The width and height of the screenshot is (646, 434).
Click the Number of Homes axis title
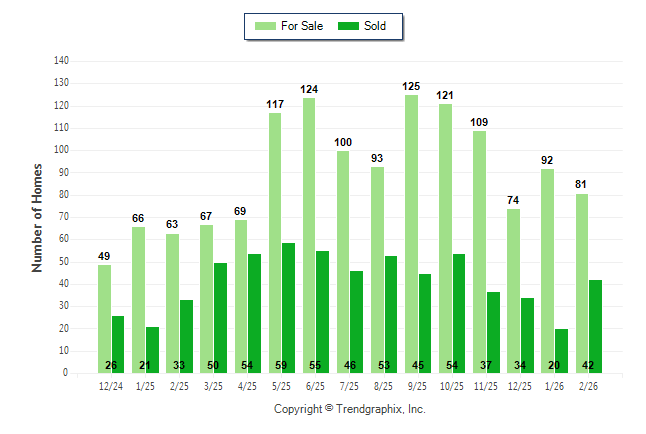38,217
